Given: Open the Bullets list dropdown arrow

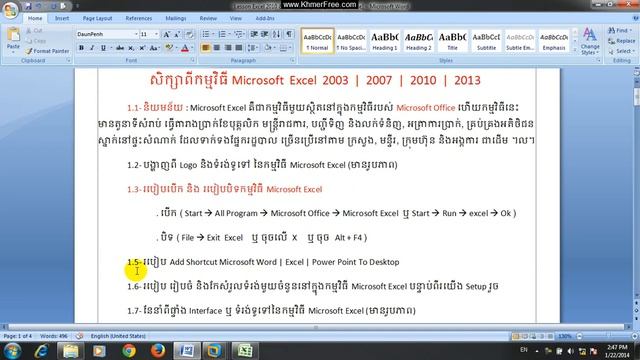Looking at the screenshot, I should 212,35.
